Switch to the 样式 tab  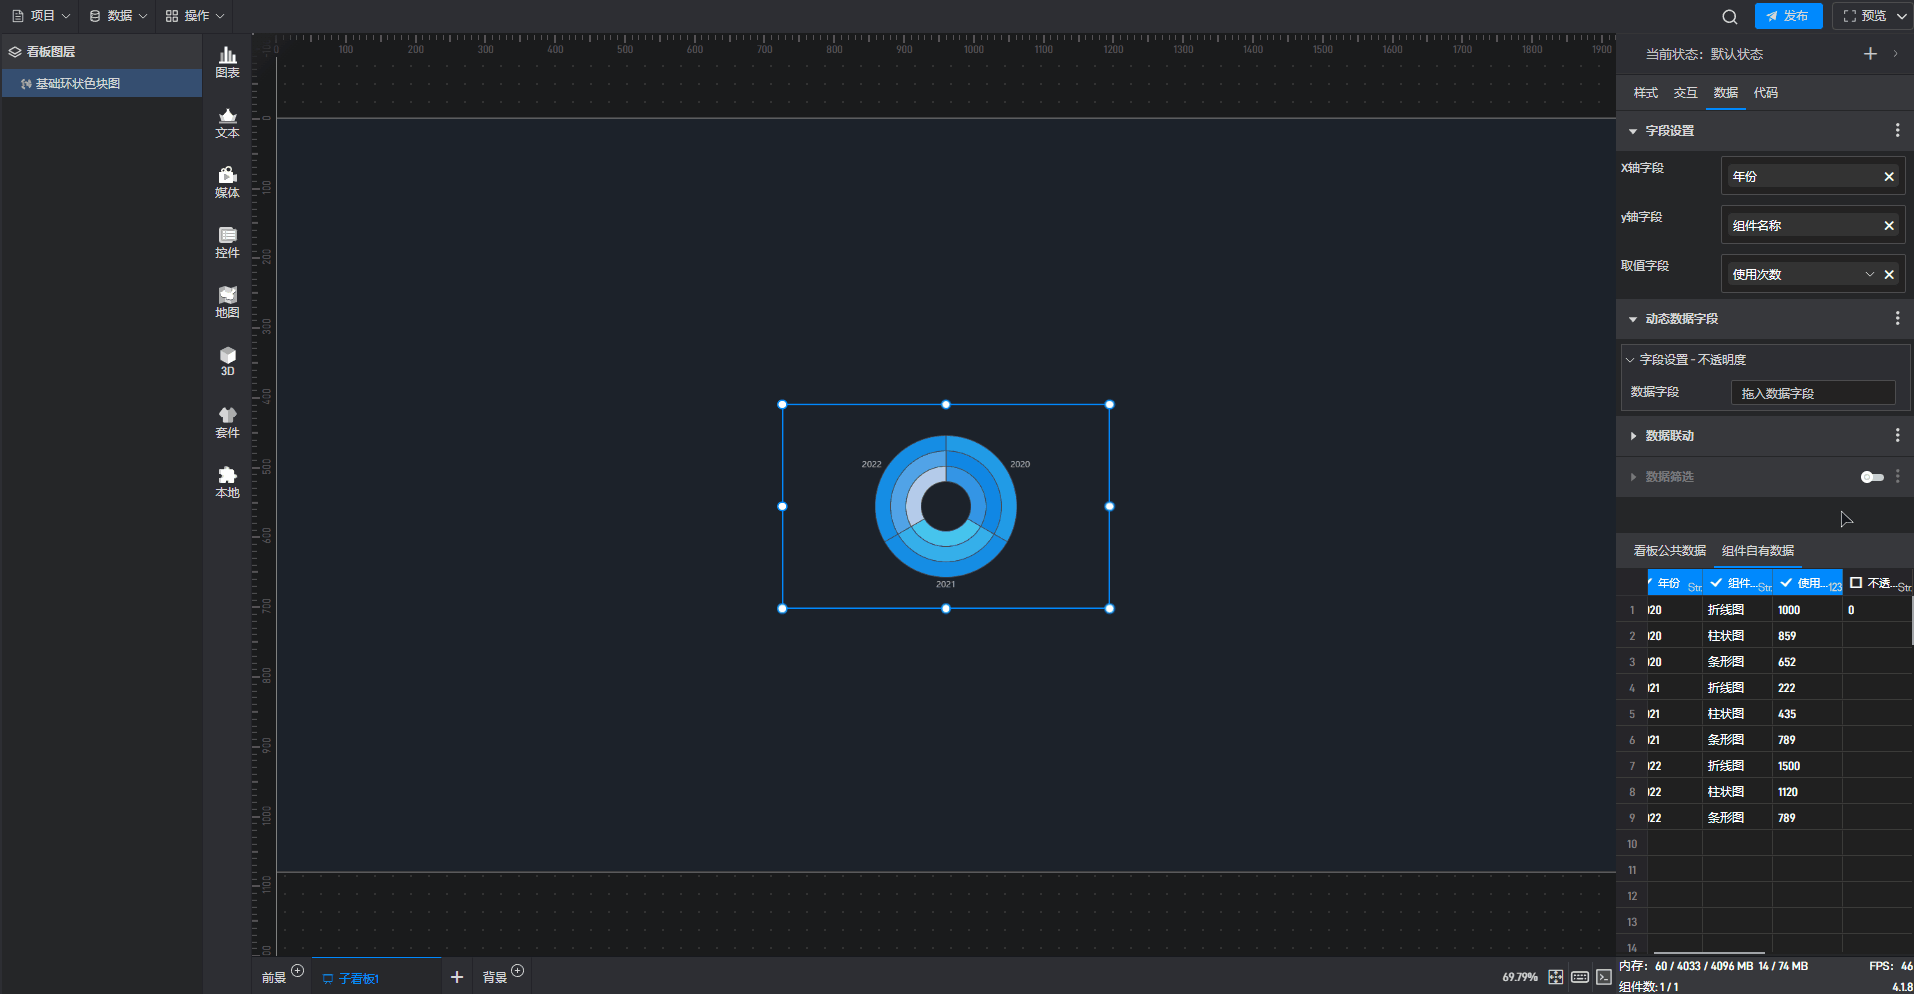pyautogui.click(x=1645, y=93)
